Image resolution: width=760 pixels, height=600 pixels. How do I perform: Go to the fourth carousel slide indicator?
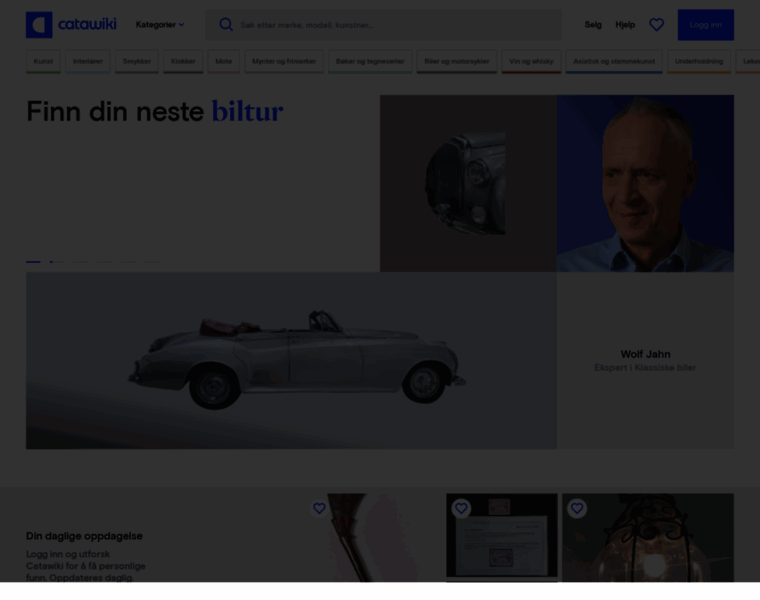click(x=104, y=262)
